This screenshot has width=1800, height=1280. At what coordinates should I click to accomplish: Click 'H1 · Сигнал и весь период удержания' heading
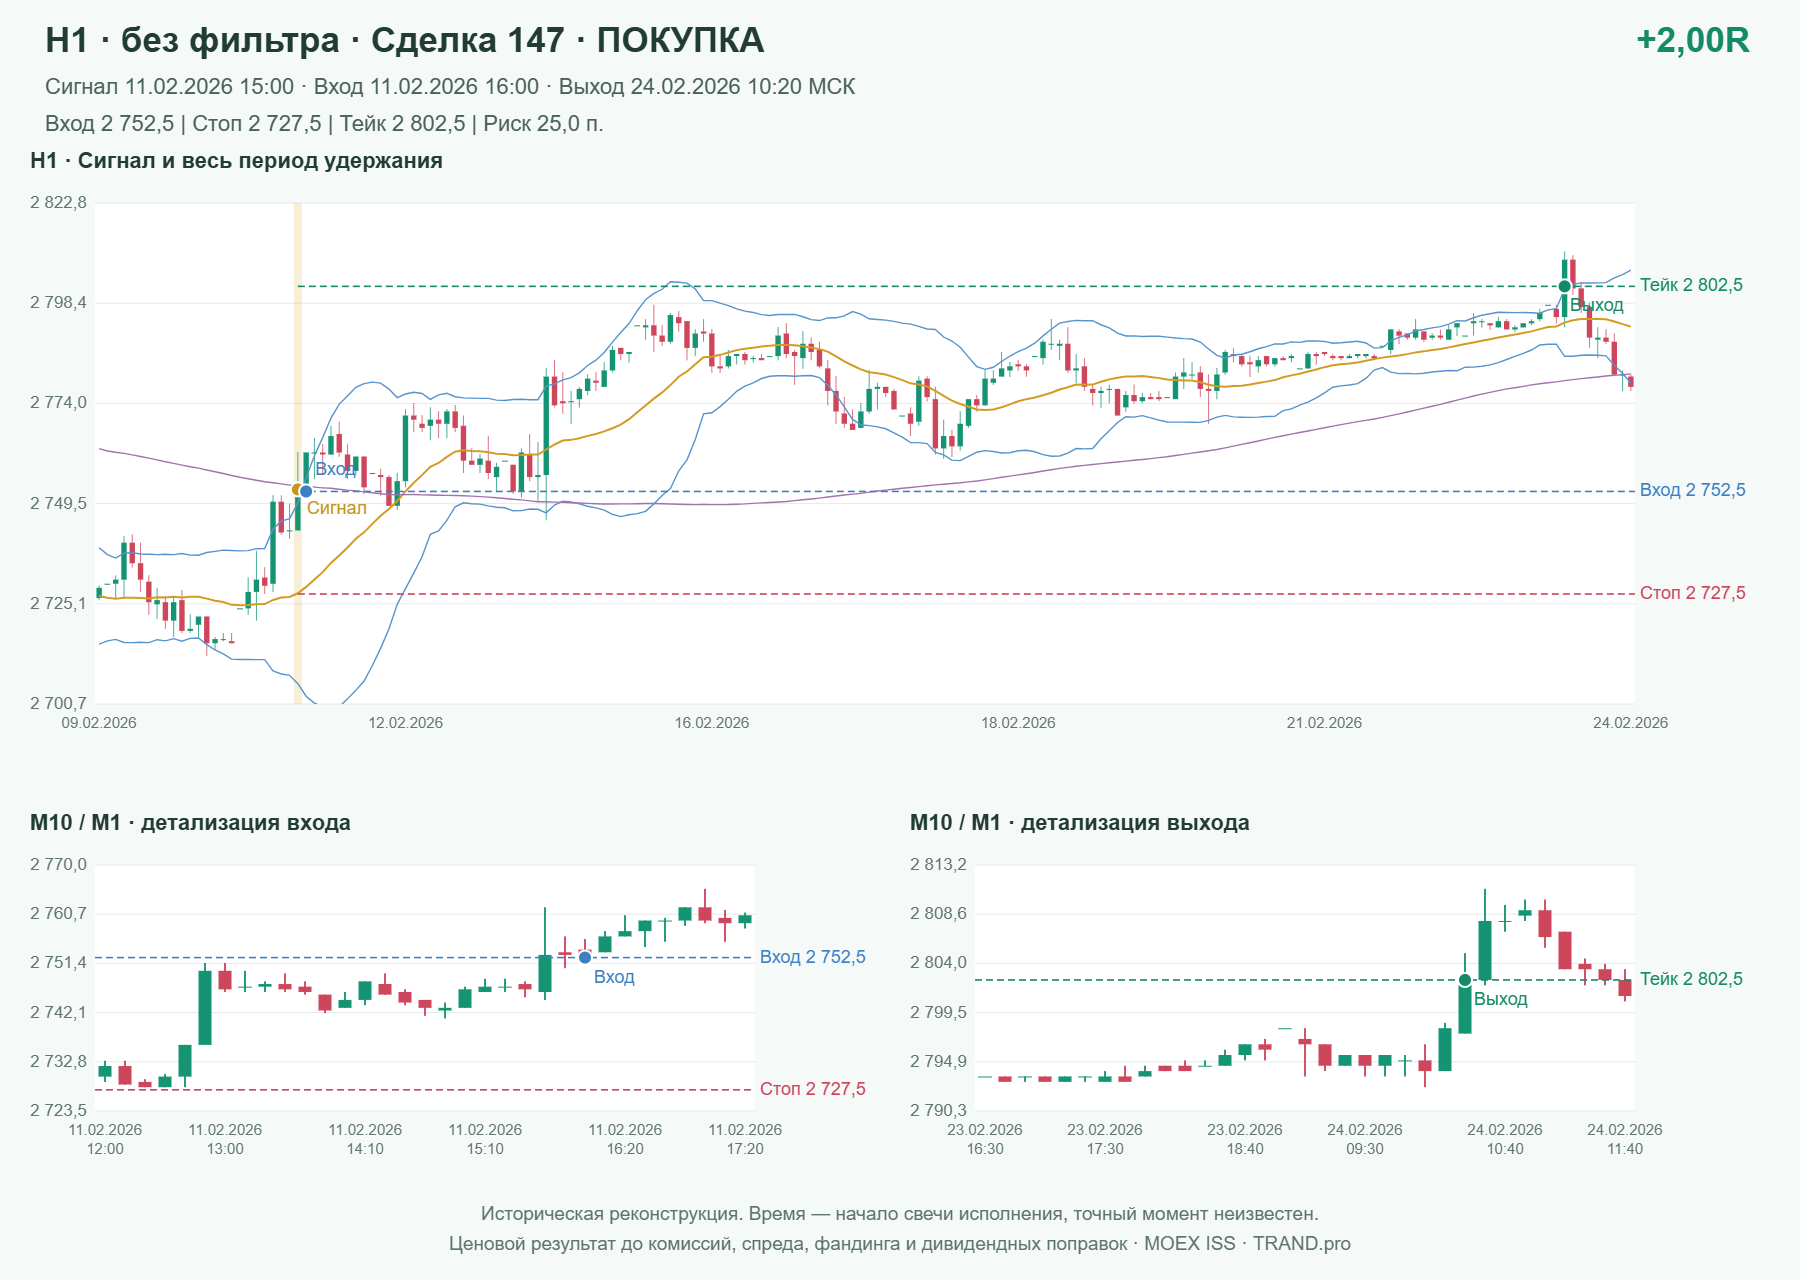click(236, 161)
